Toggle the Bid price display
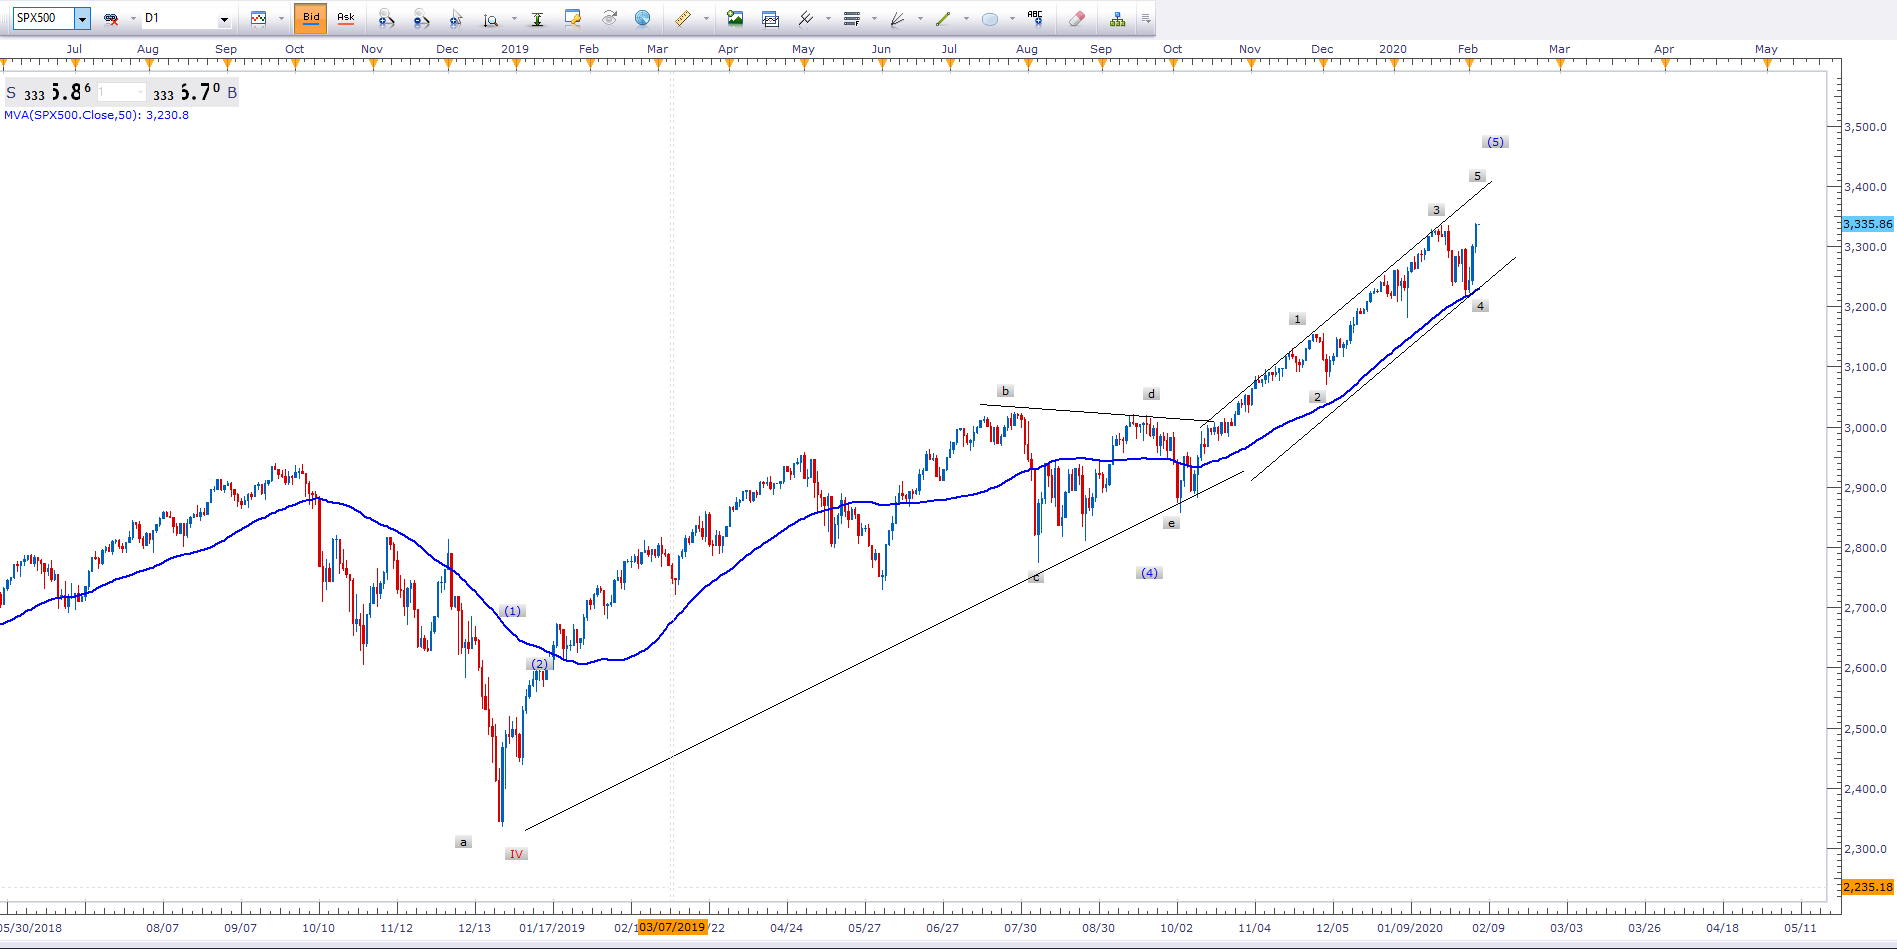Viewport: 1897px width, 949px height. [311, 18]
